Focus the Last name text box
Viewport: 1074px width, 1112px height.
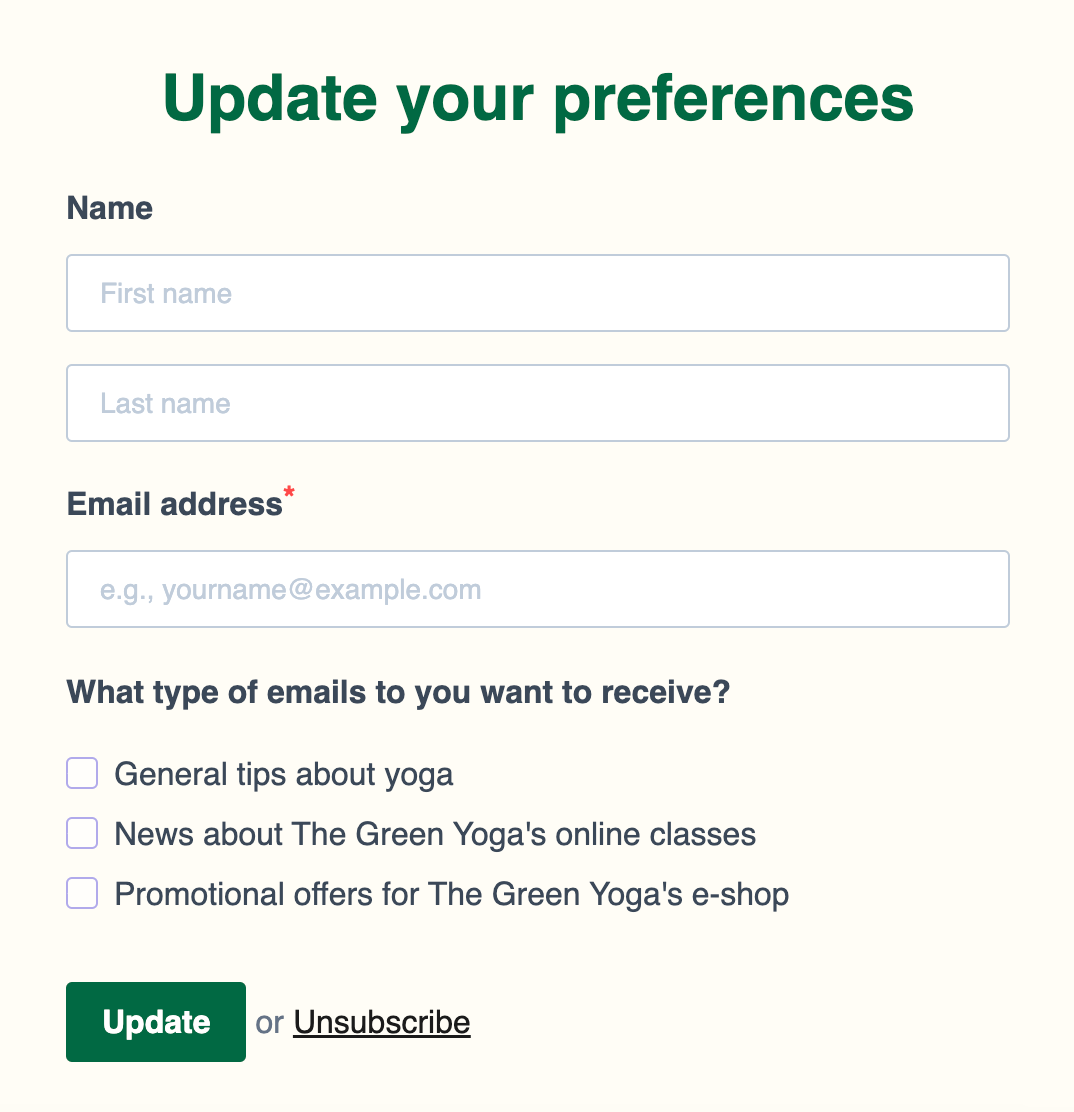(x=537, y=403)
